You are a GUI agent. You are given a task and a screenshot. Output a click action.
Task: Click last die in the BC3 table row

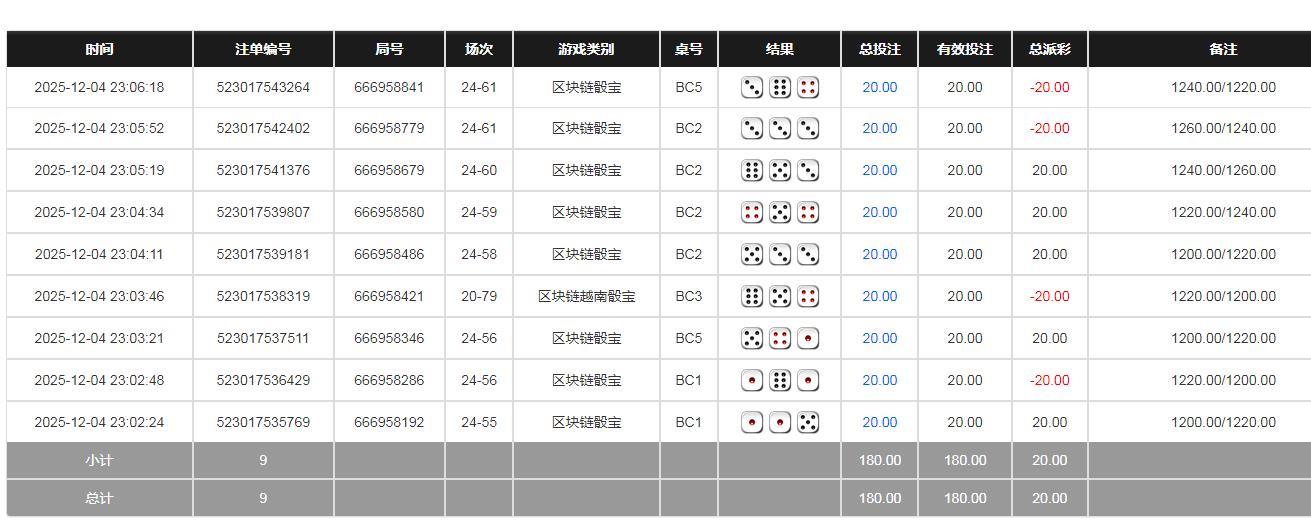808,297
